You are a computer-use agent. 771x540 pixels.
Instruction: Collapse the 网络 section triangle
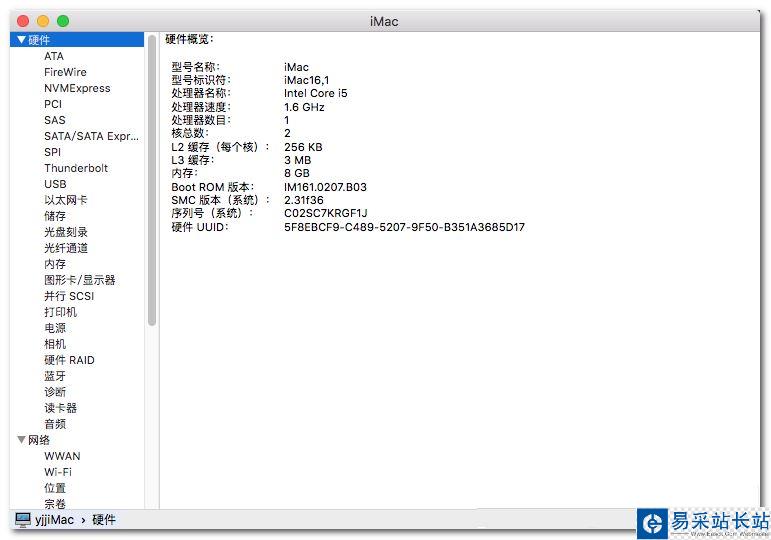tap(21, 440)
